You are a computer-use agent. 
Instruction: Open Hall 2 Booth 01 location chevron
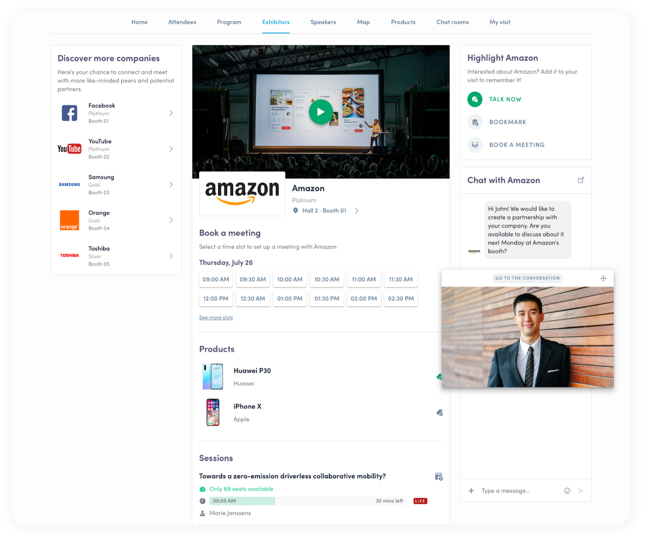[357, 211]
